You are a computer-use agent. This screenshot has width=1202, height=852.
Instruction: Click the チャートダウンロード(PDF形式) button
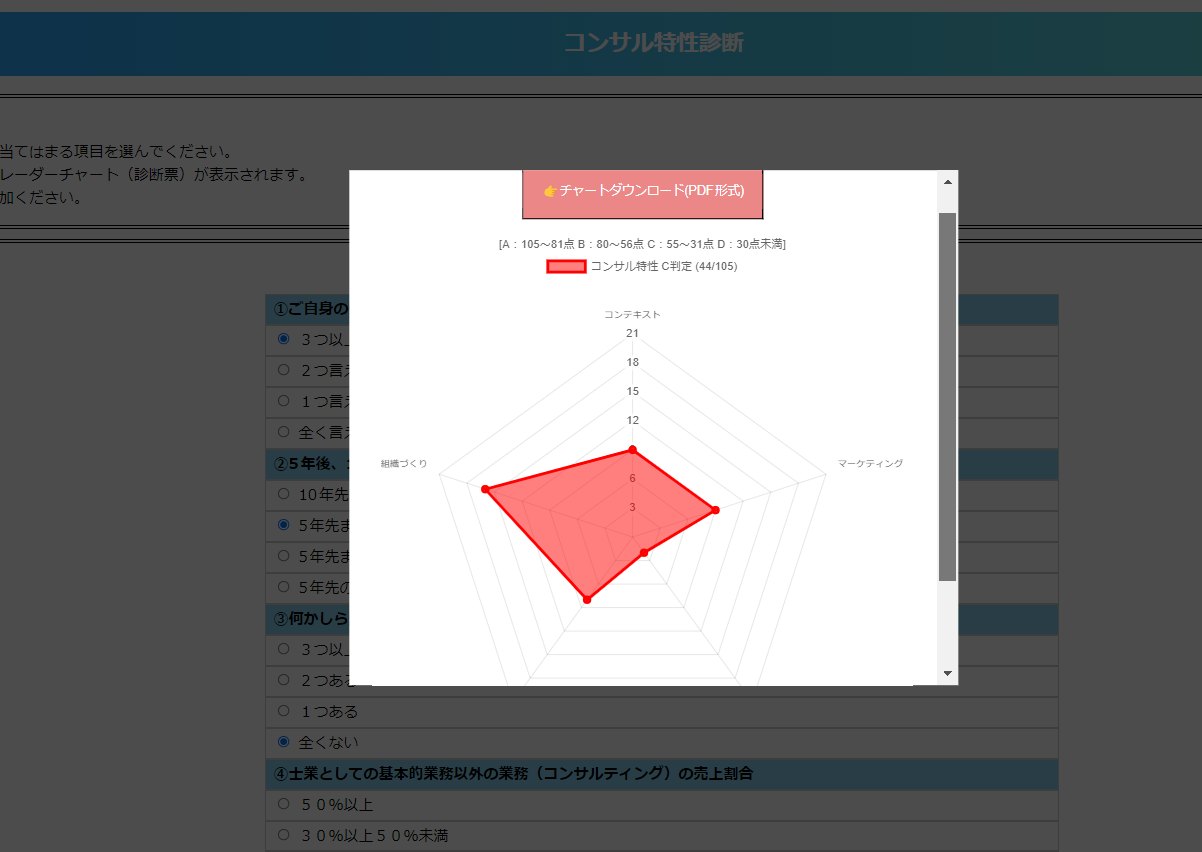pos(642,194)
